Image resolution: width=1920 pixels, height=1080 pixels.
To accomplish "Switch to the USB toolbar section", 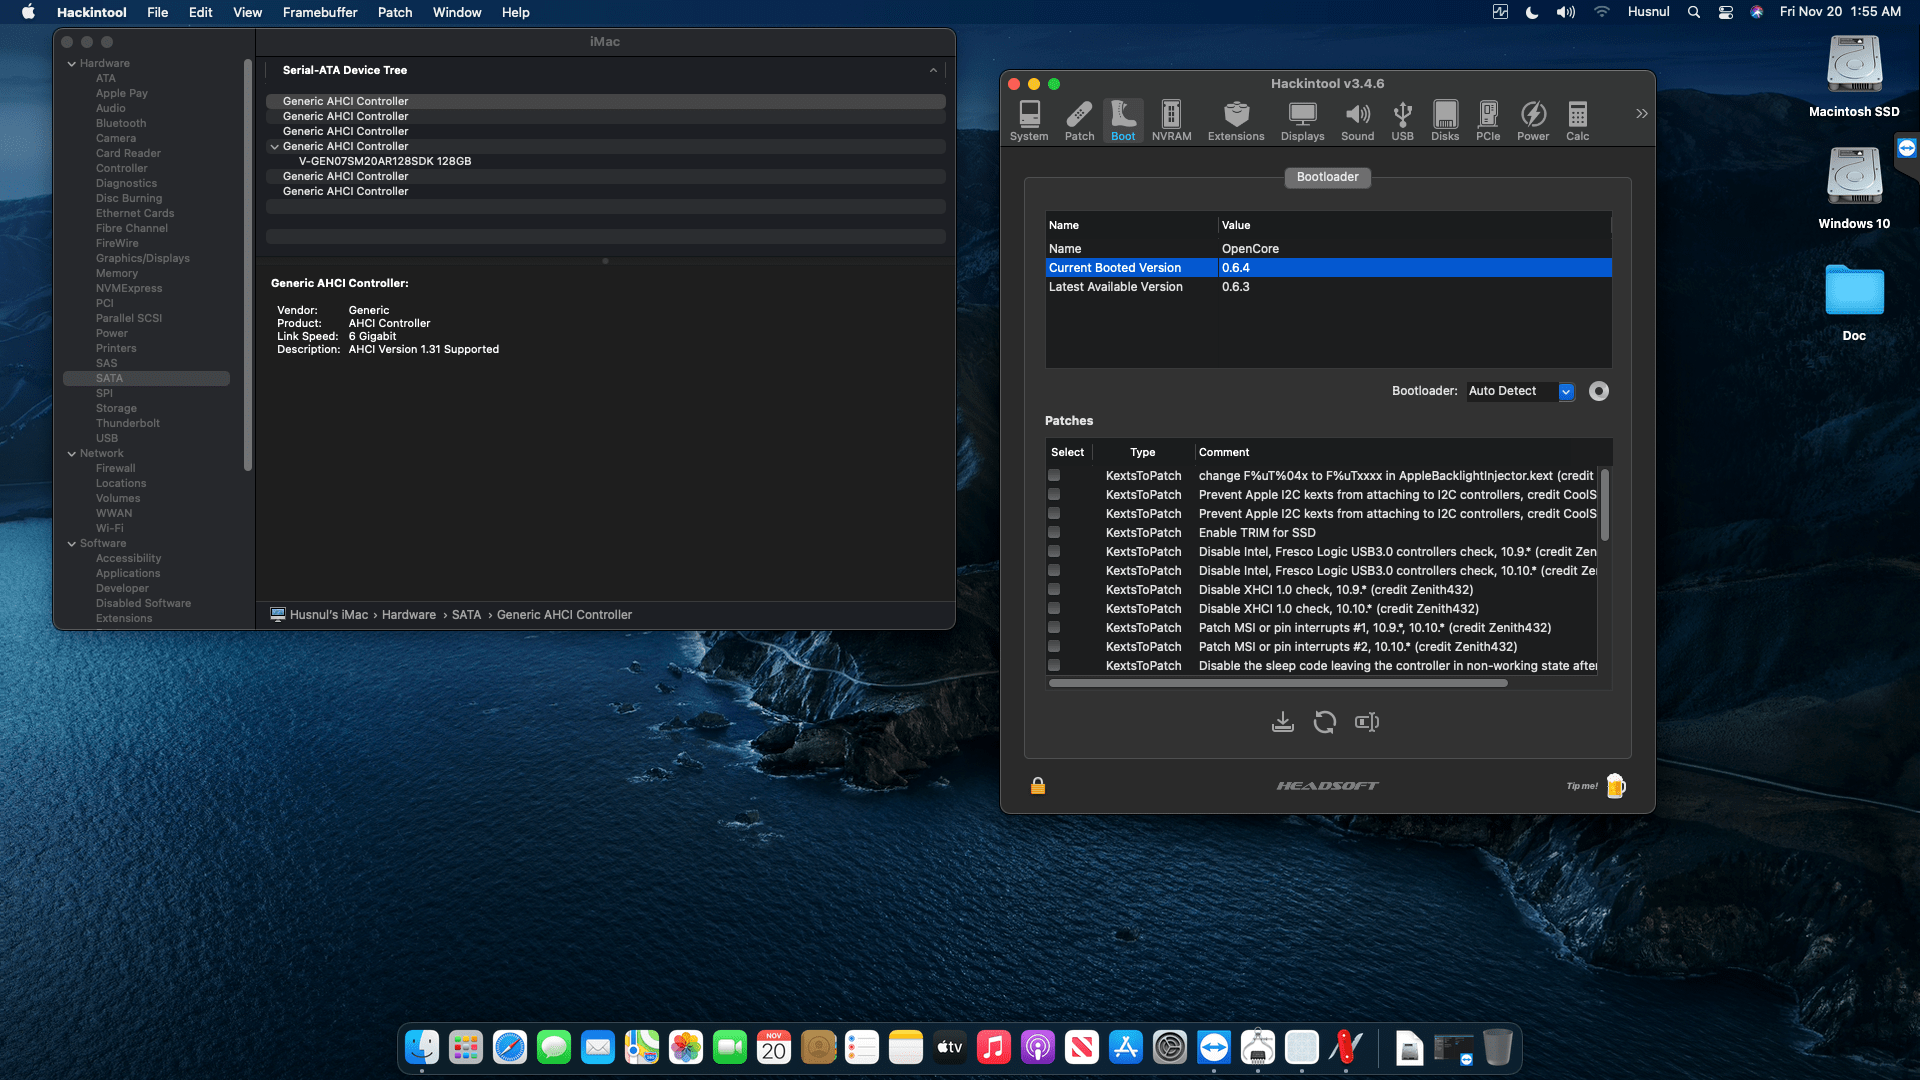I will point(1402,120).
